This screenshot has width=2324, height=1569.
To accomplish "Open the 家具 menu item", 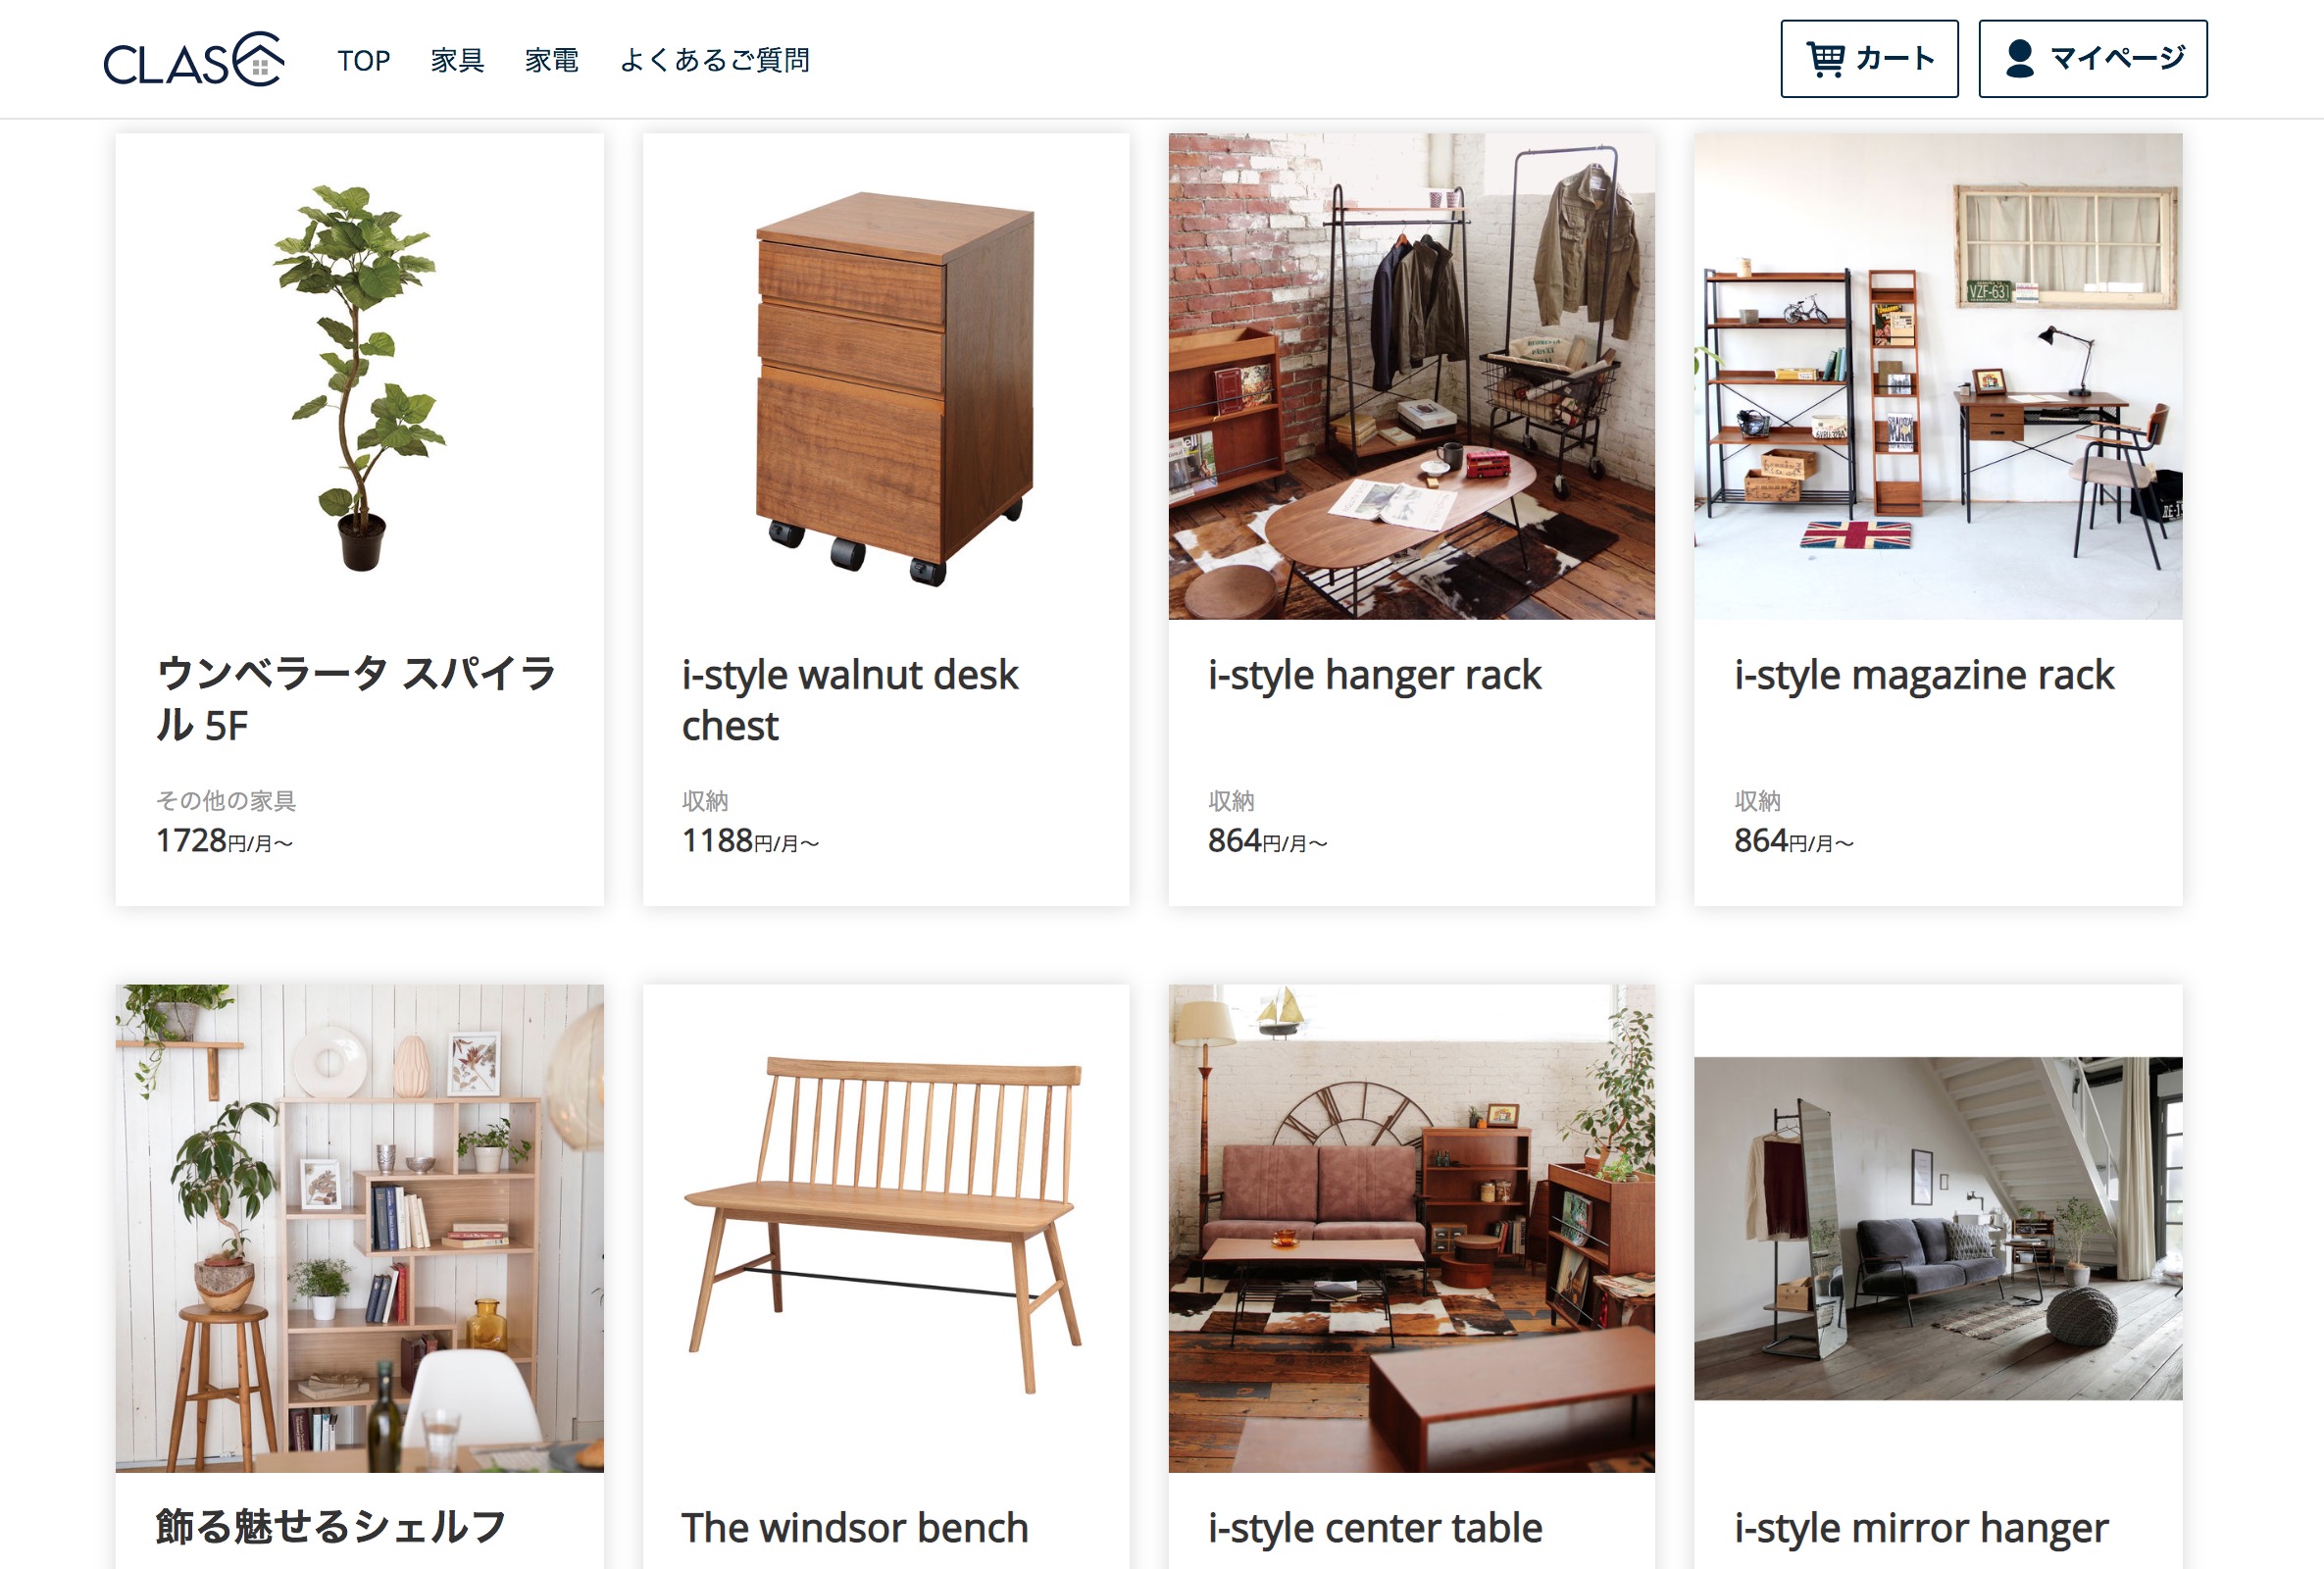I will [x=458, y=61].
